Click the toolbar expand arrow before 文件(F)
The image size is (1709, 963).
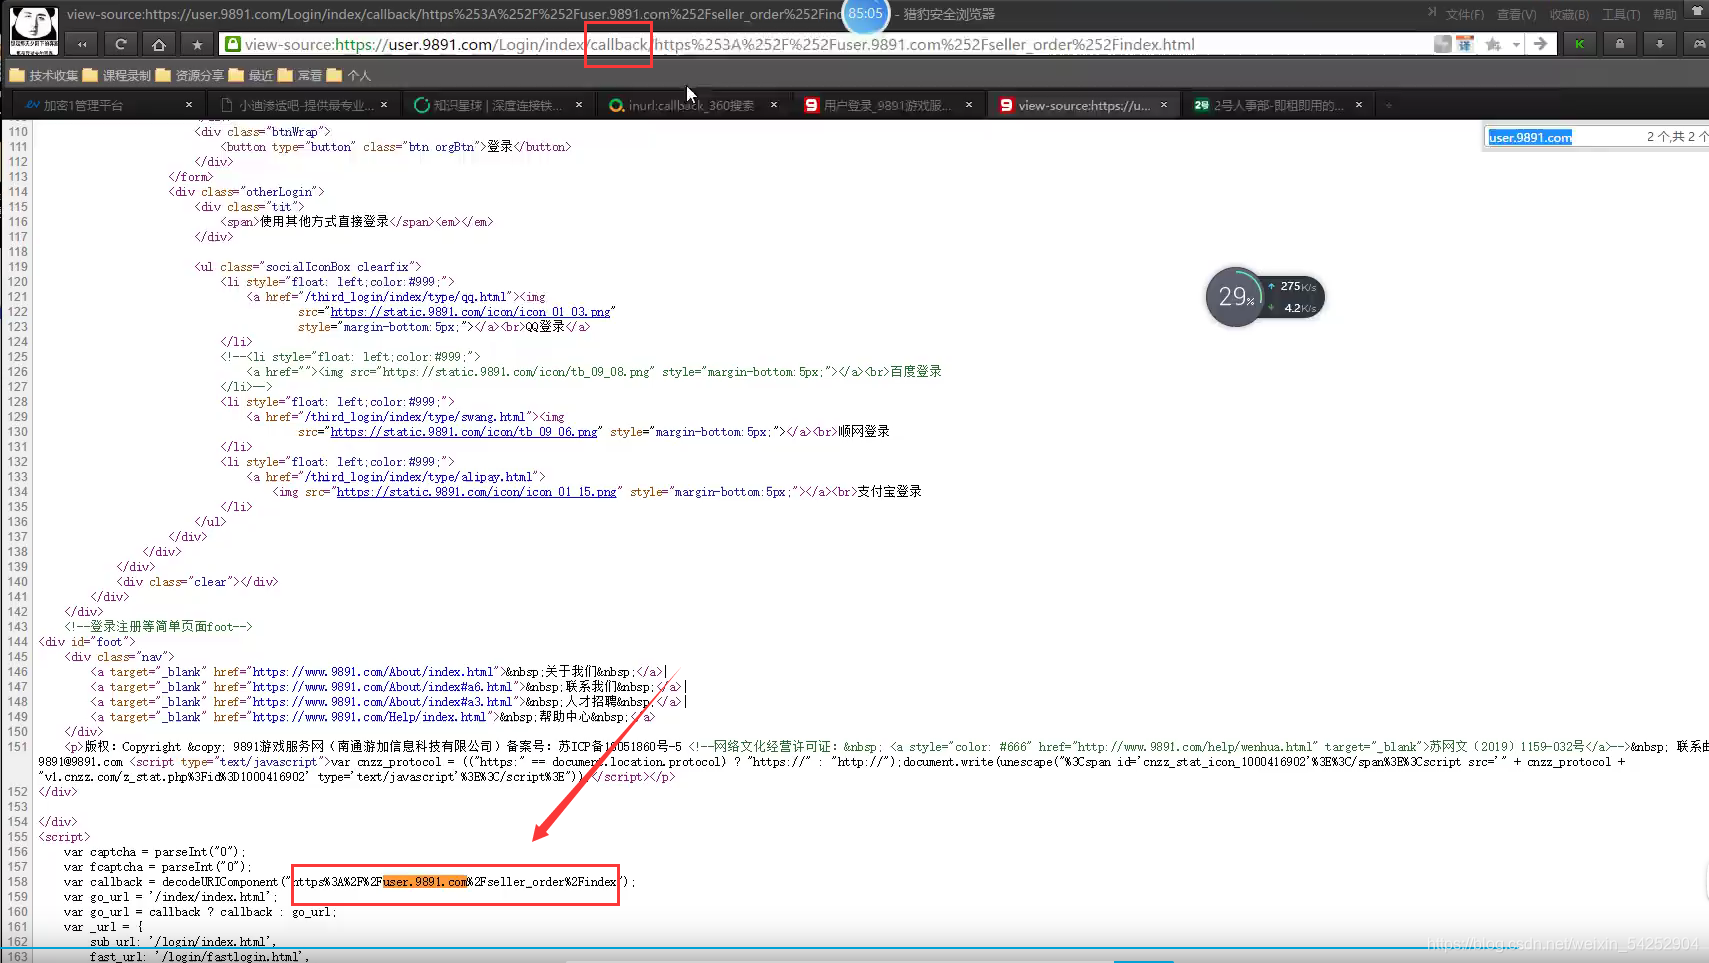coord(1432,12)
